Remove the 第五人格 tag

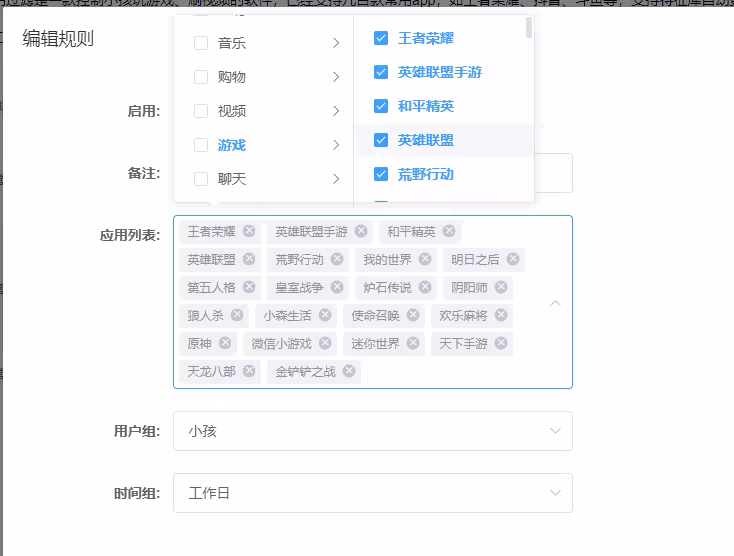tap(249, 287)
